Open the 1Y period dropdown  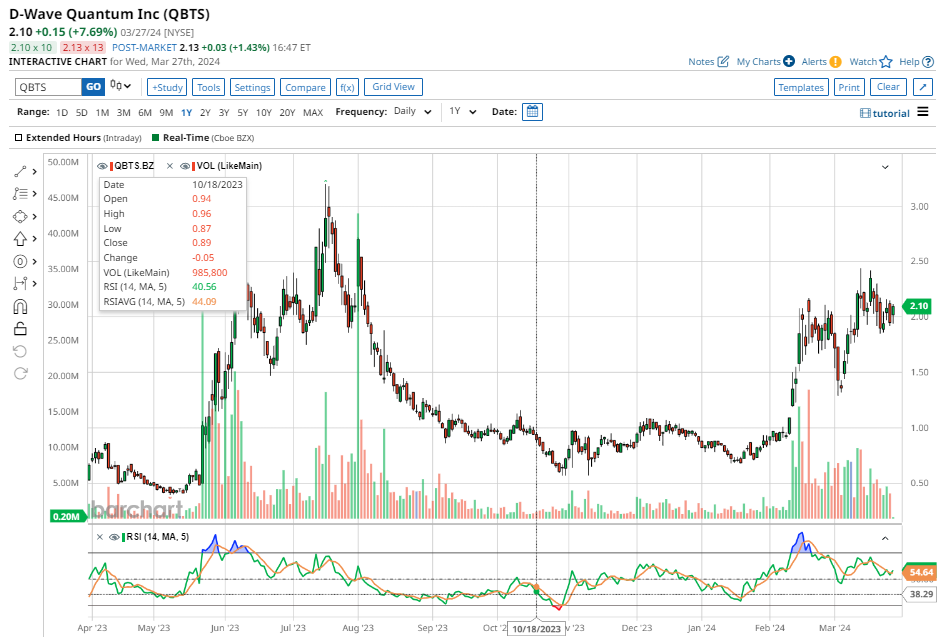tap(463, 111)
